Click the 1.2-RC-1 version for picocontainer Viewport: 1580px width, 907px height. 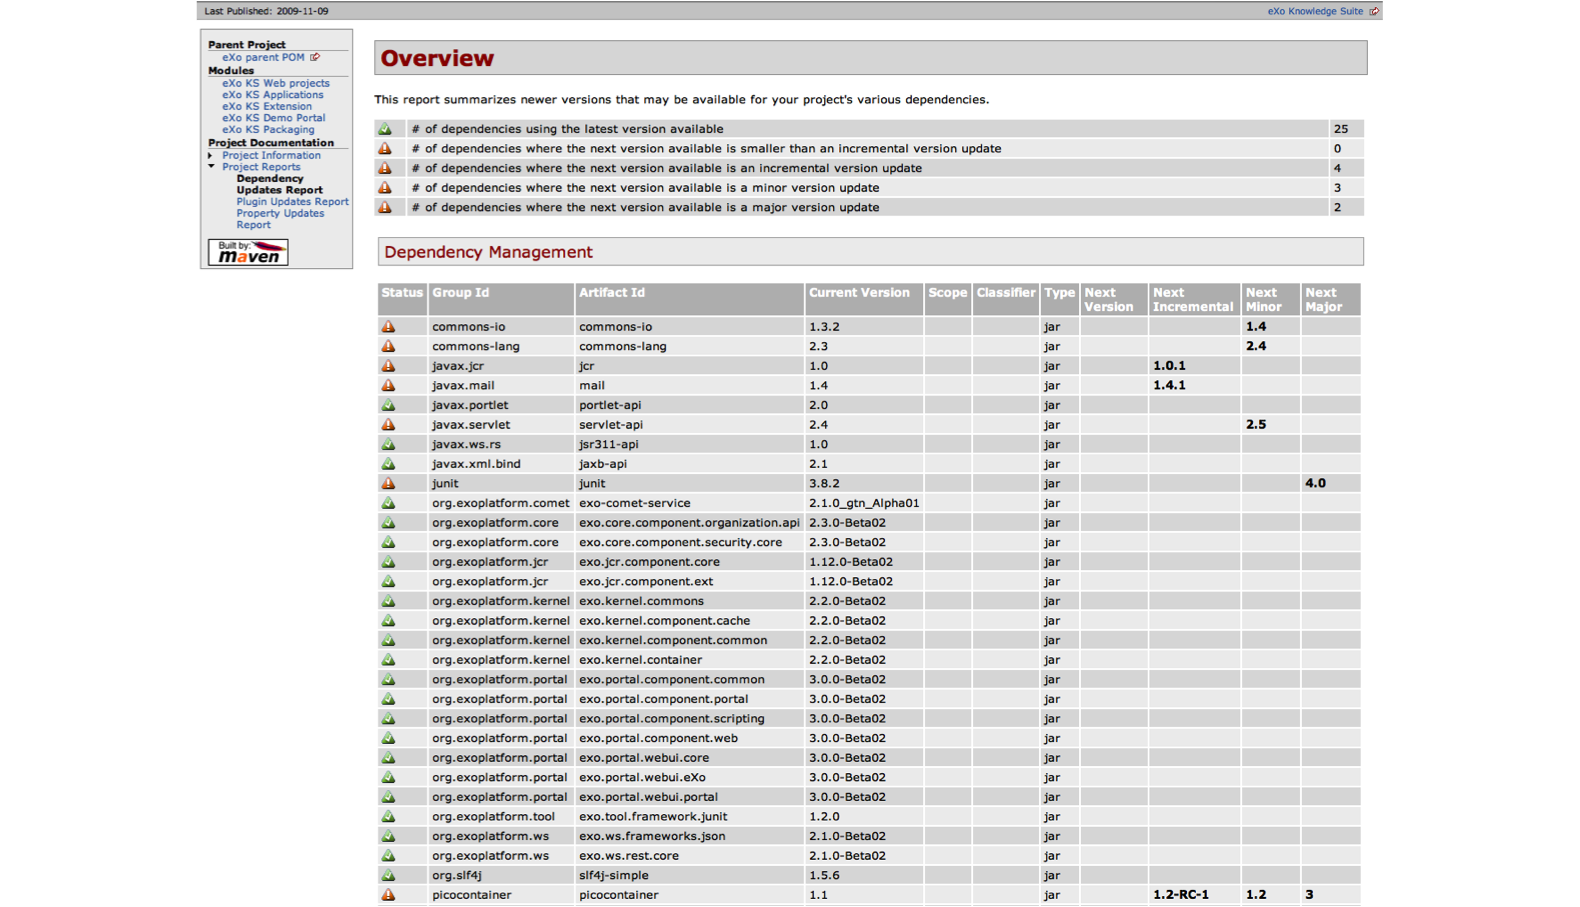1181,895
